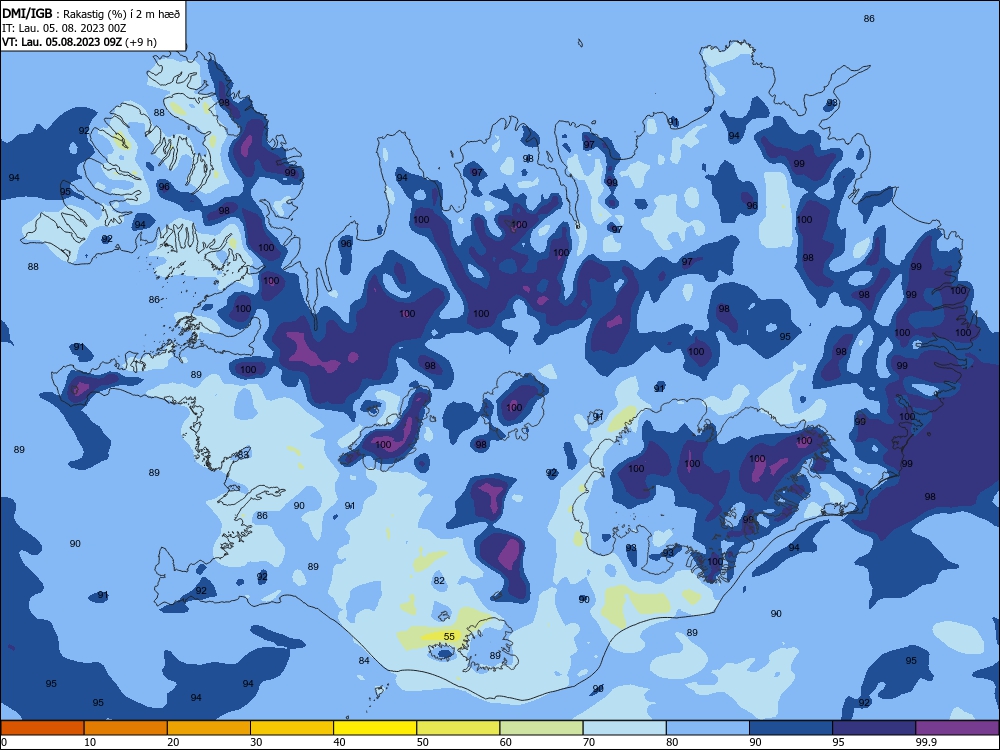Click the light blue 80–90 legend swatch
This screenshot has width=1000, height=750.
click(x=708, y=728)
